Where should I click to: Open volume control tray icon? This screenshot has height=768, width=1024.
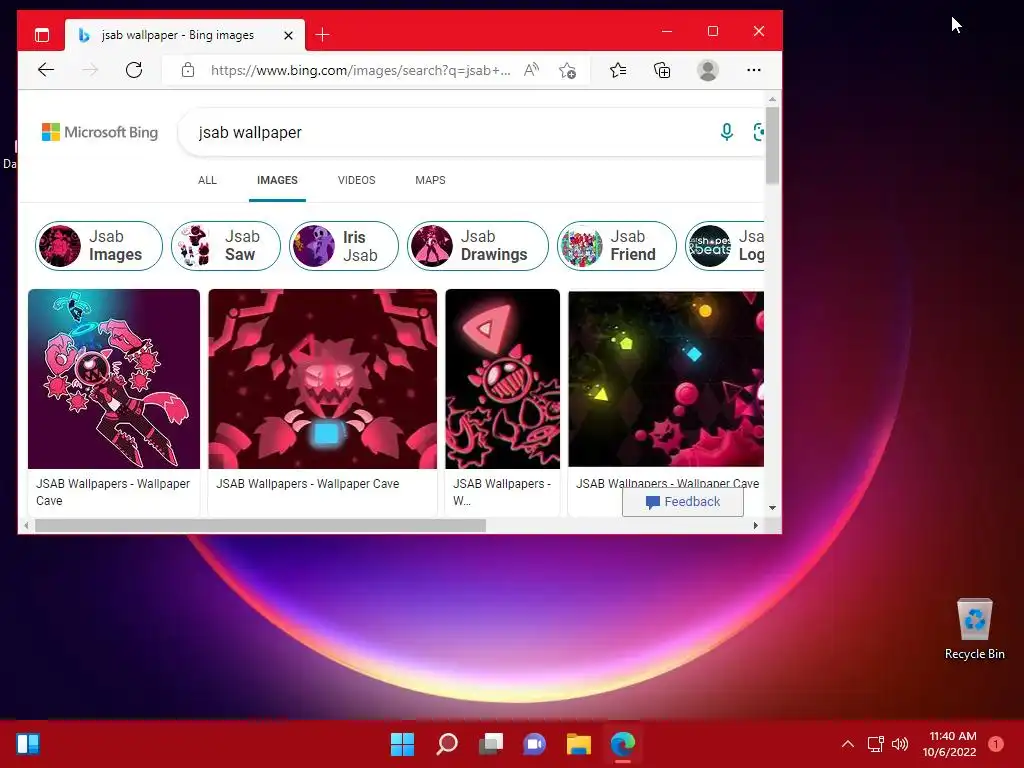coord(900,744)
